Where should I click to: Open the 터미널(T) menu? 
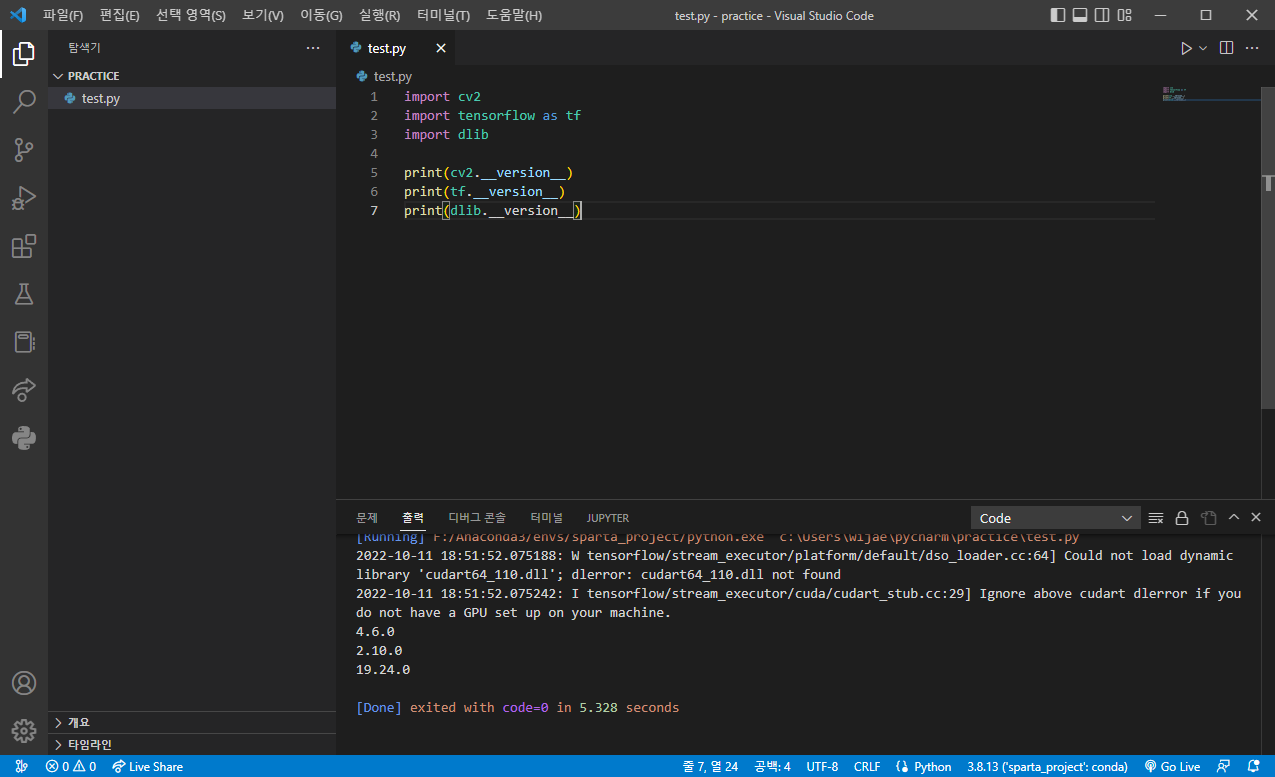(443, 15)
